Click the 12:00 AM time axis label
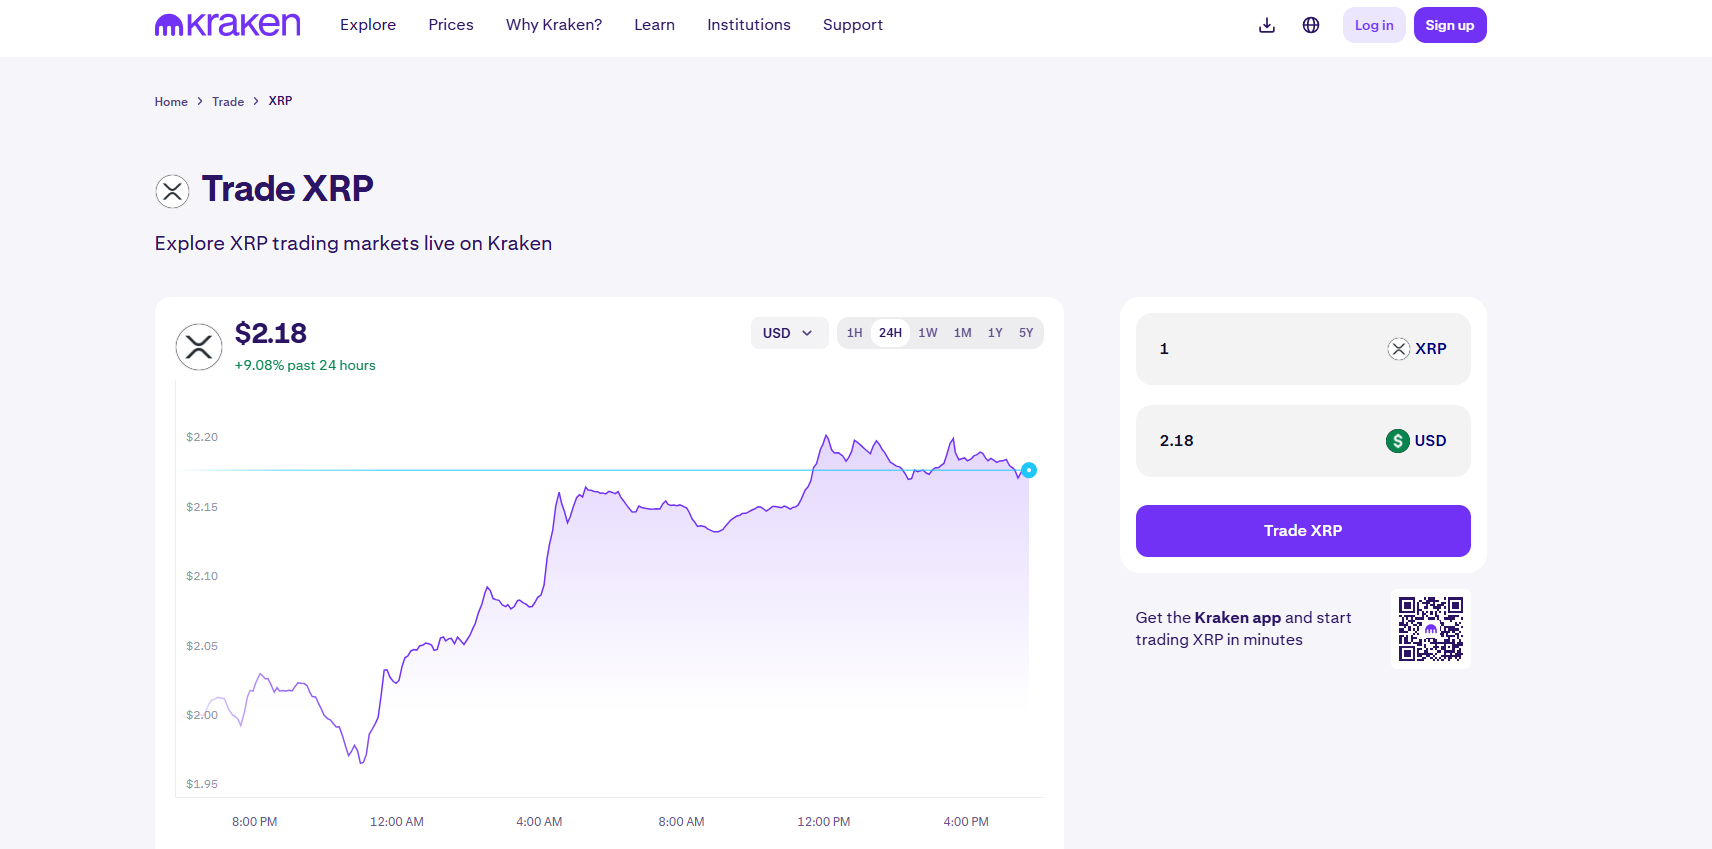The height and width of the screenshot is (849, 1712). 397,822
